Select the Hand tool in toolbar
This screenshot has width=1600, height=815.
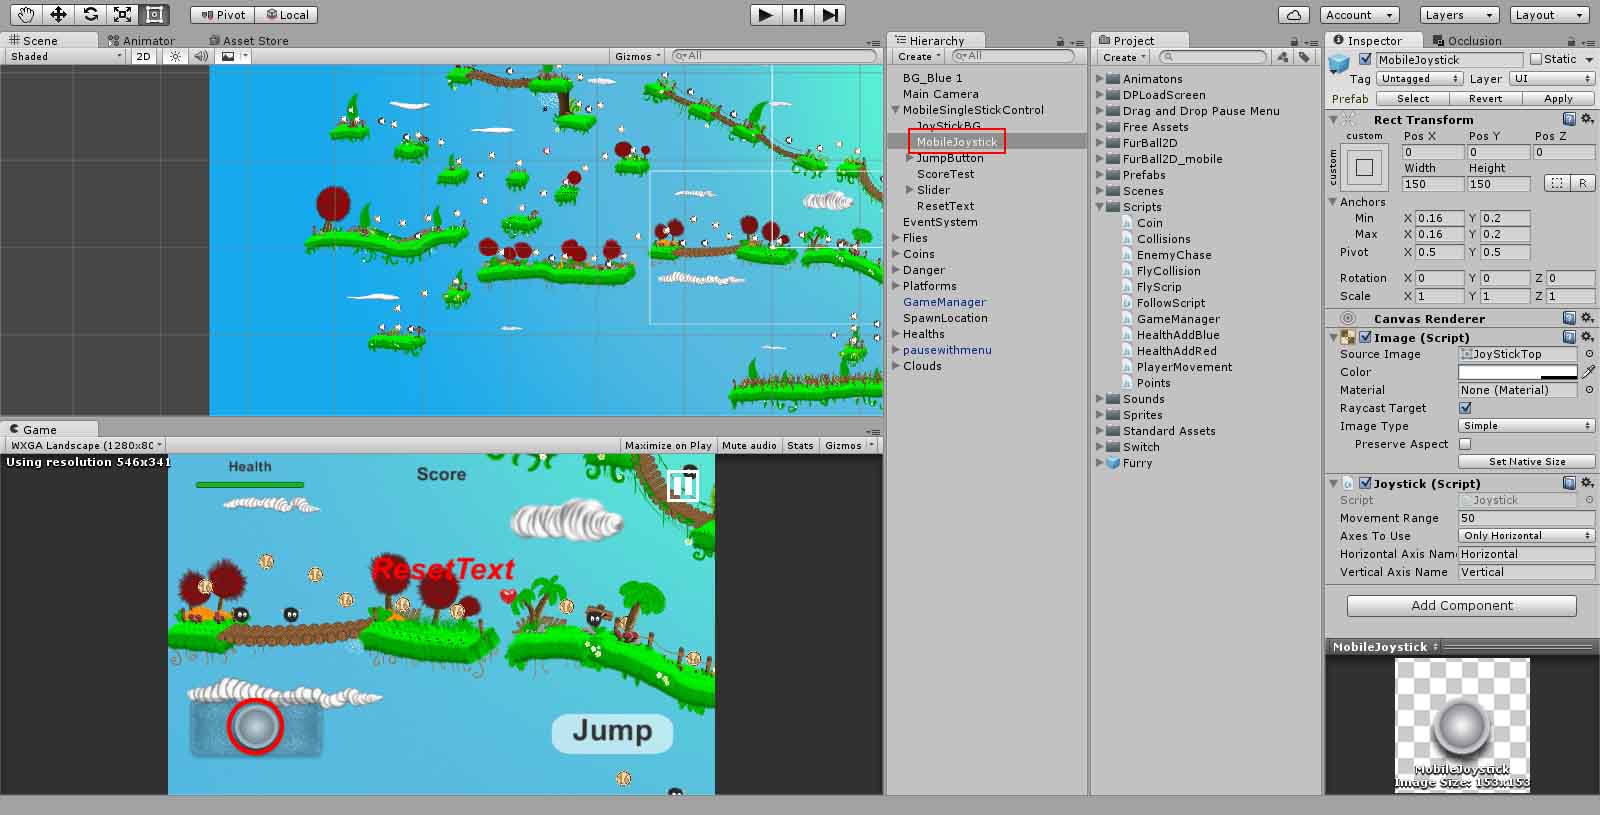coord(26,14)
